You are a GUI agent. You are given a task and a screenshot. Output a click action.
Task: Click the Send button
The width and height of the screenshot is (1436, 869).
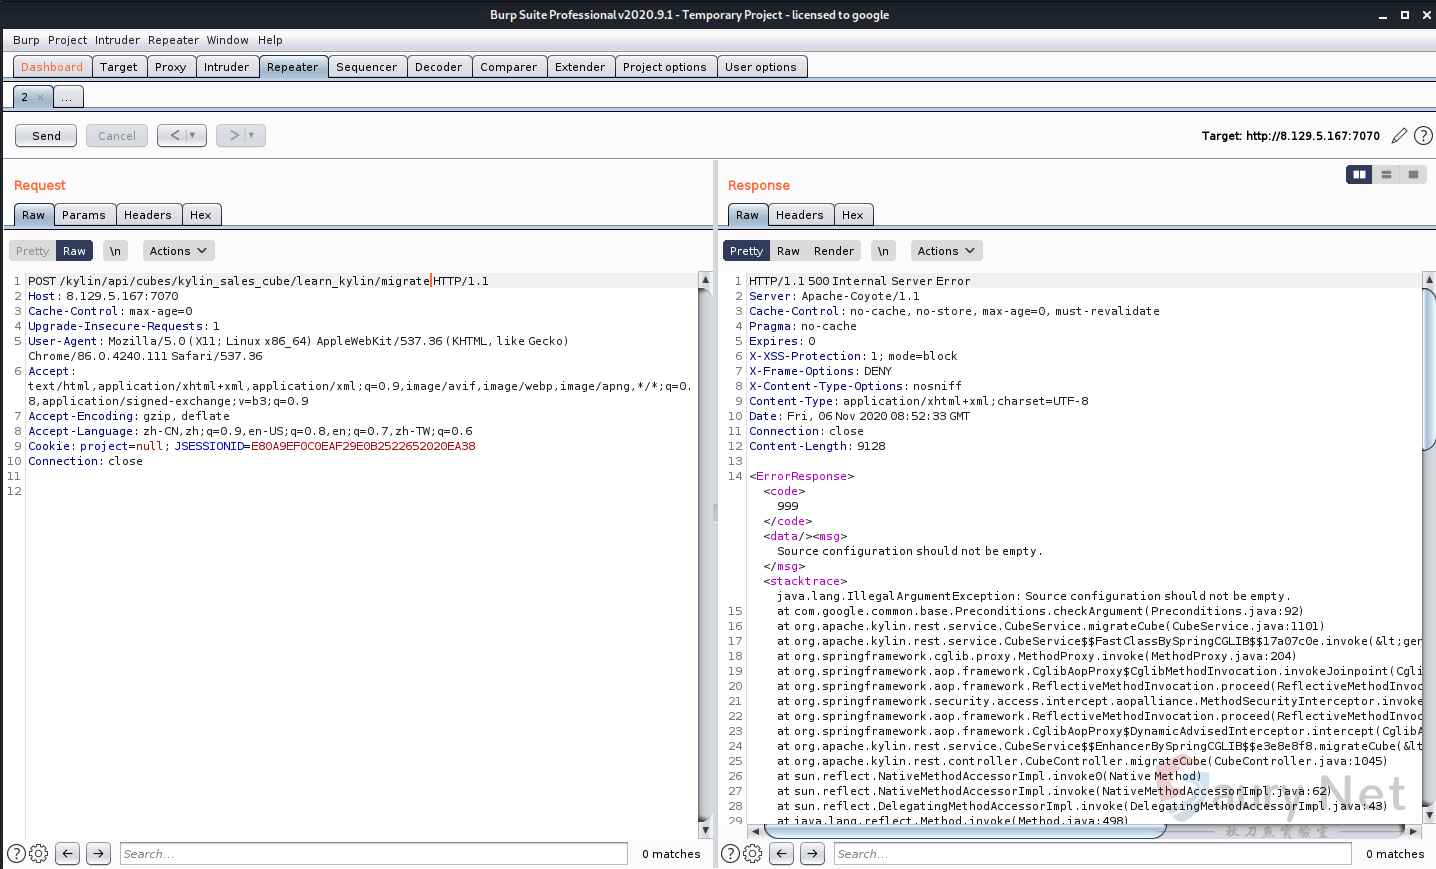tap(46, 136)
